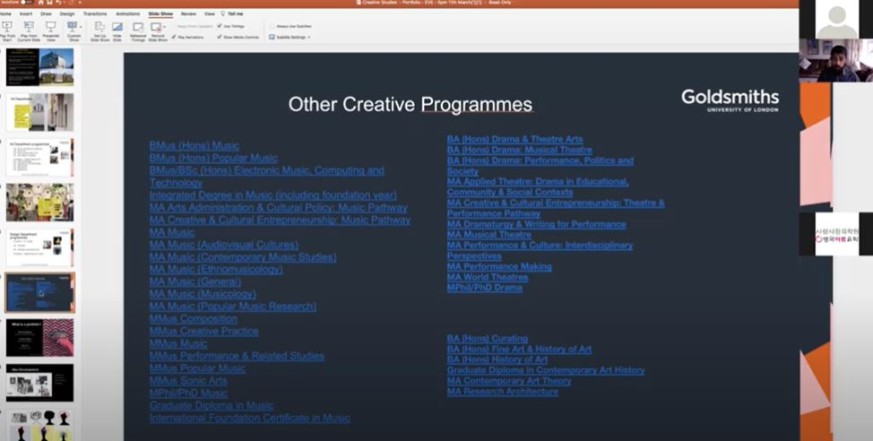Click the participant tile with Korean text logo

(836, 234)
